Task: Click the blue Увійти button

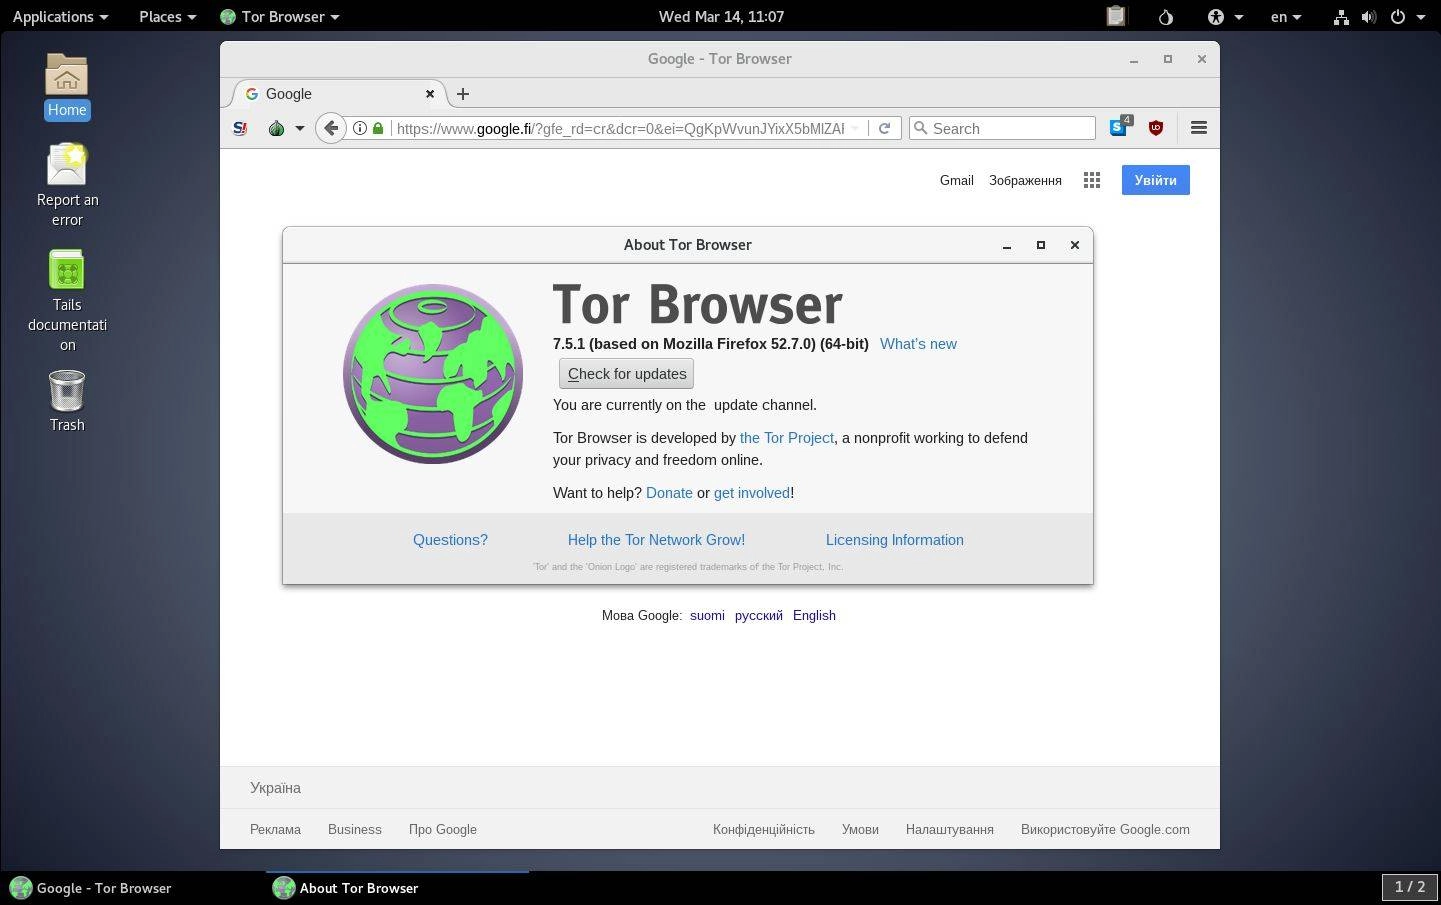Action: coord(1155,180)
